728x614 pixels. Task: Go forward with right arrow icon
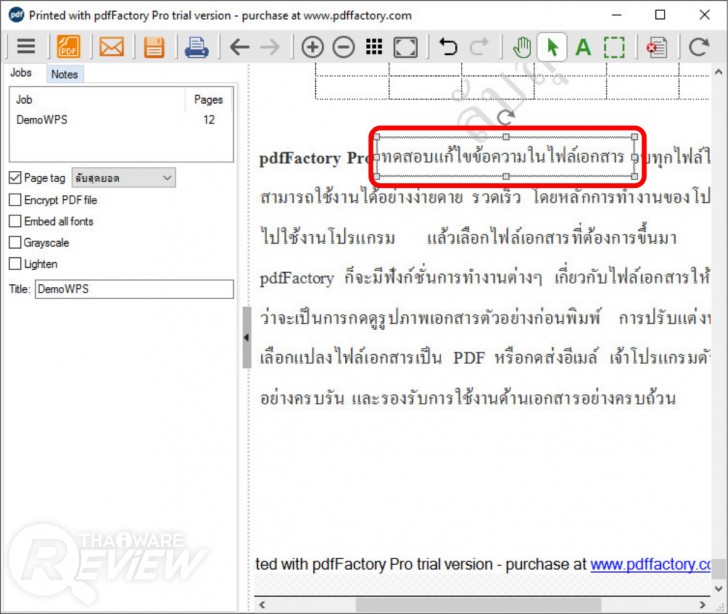(x=270, y=47)
